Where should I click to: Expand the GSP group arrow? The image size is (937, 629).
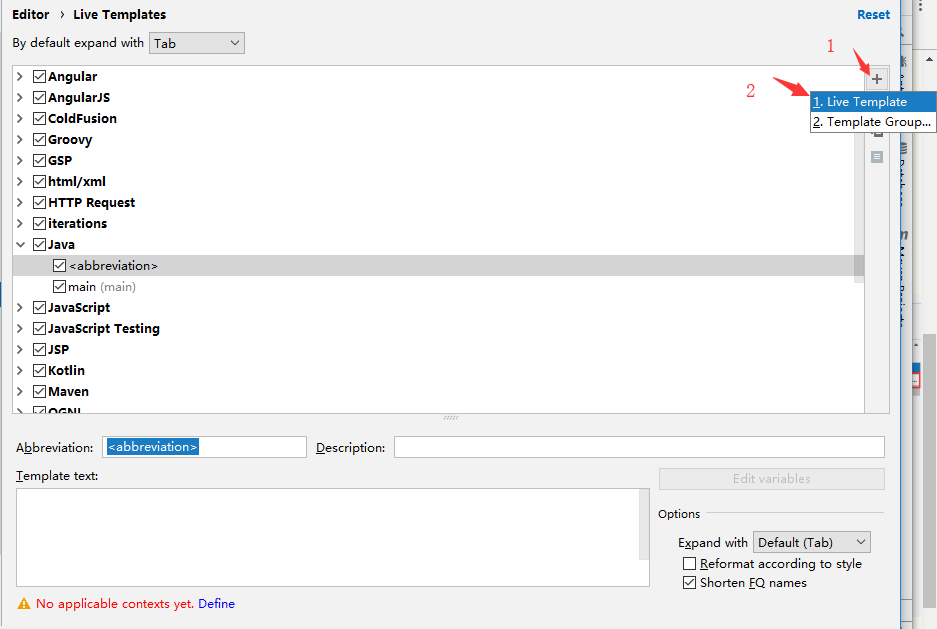click(20, 161)
